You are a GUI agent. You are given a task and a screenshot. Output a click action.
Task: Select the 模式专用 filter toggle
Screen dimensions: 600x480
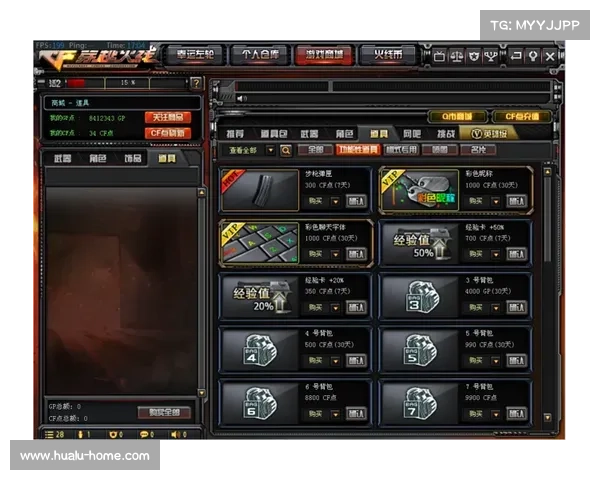(x=401, y=150)
